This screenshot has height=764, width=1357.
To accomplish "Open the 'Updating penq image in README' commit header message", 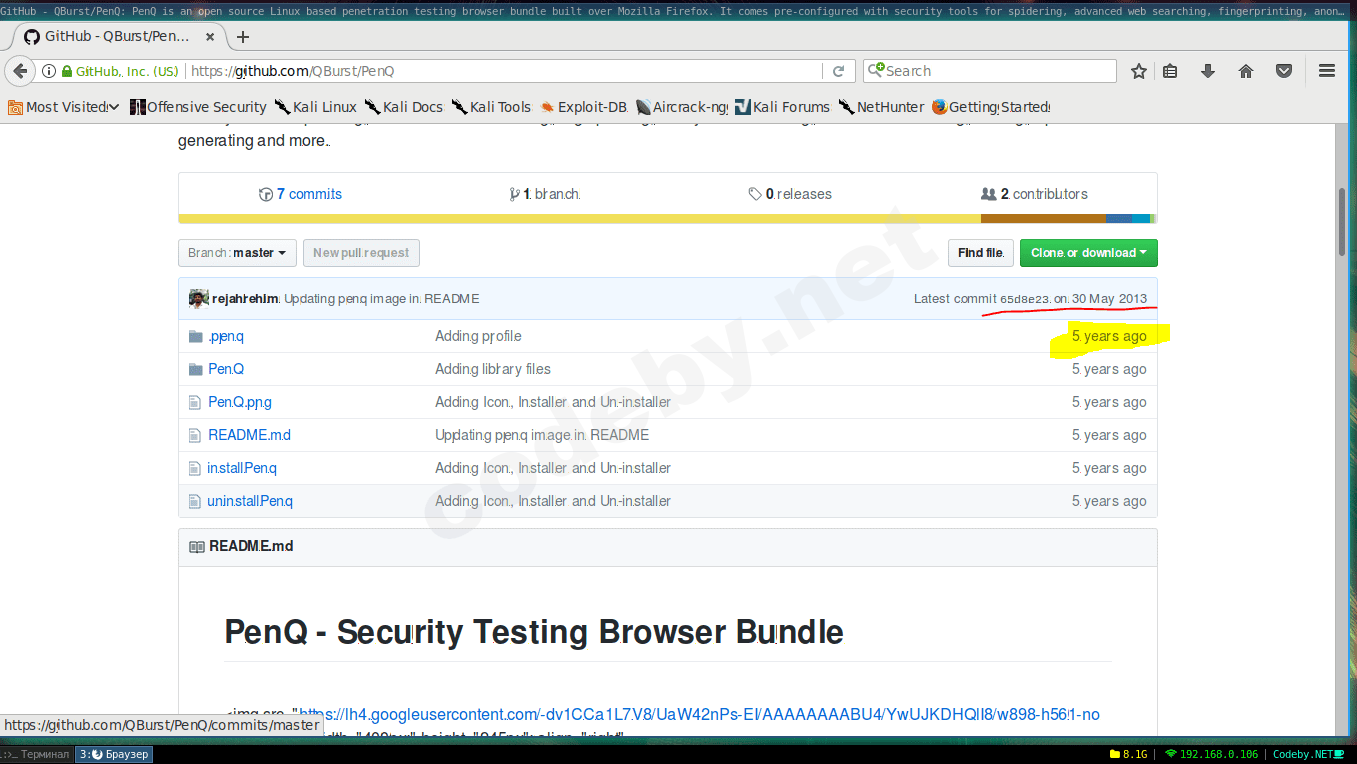I will point(382,299).
